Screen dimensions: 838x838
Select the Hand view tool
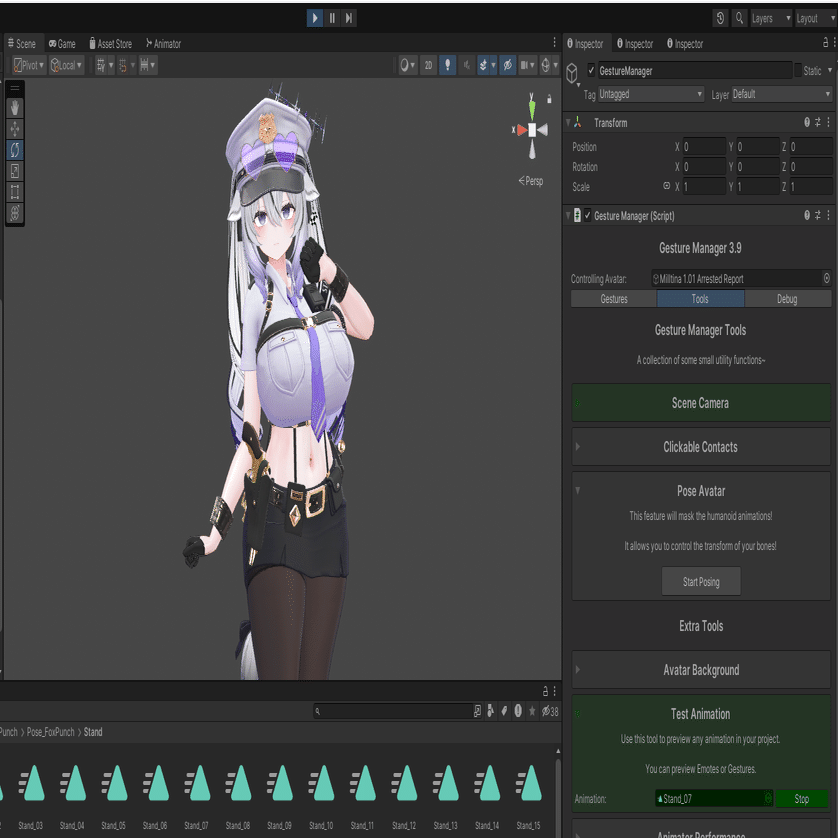[15, 108]
